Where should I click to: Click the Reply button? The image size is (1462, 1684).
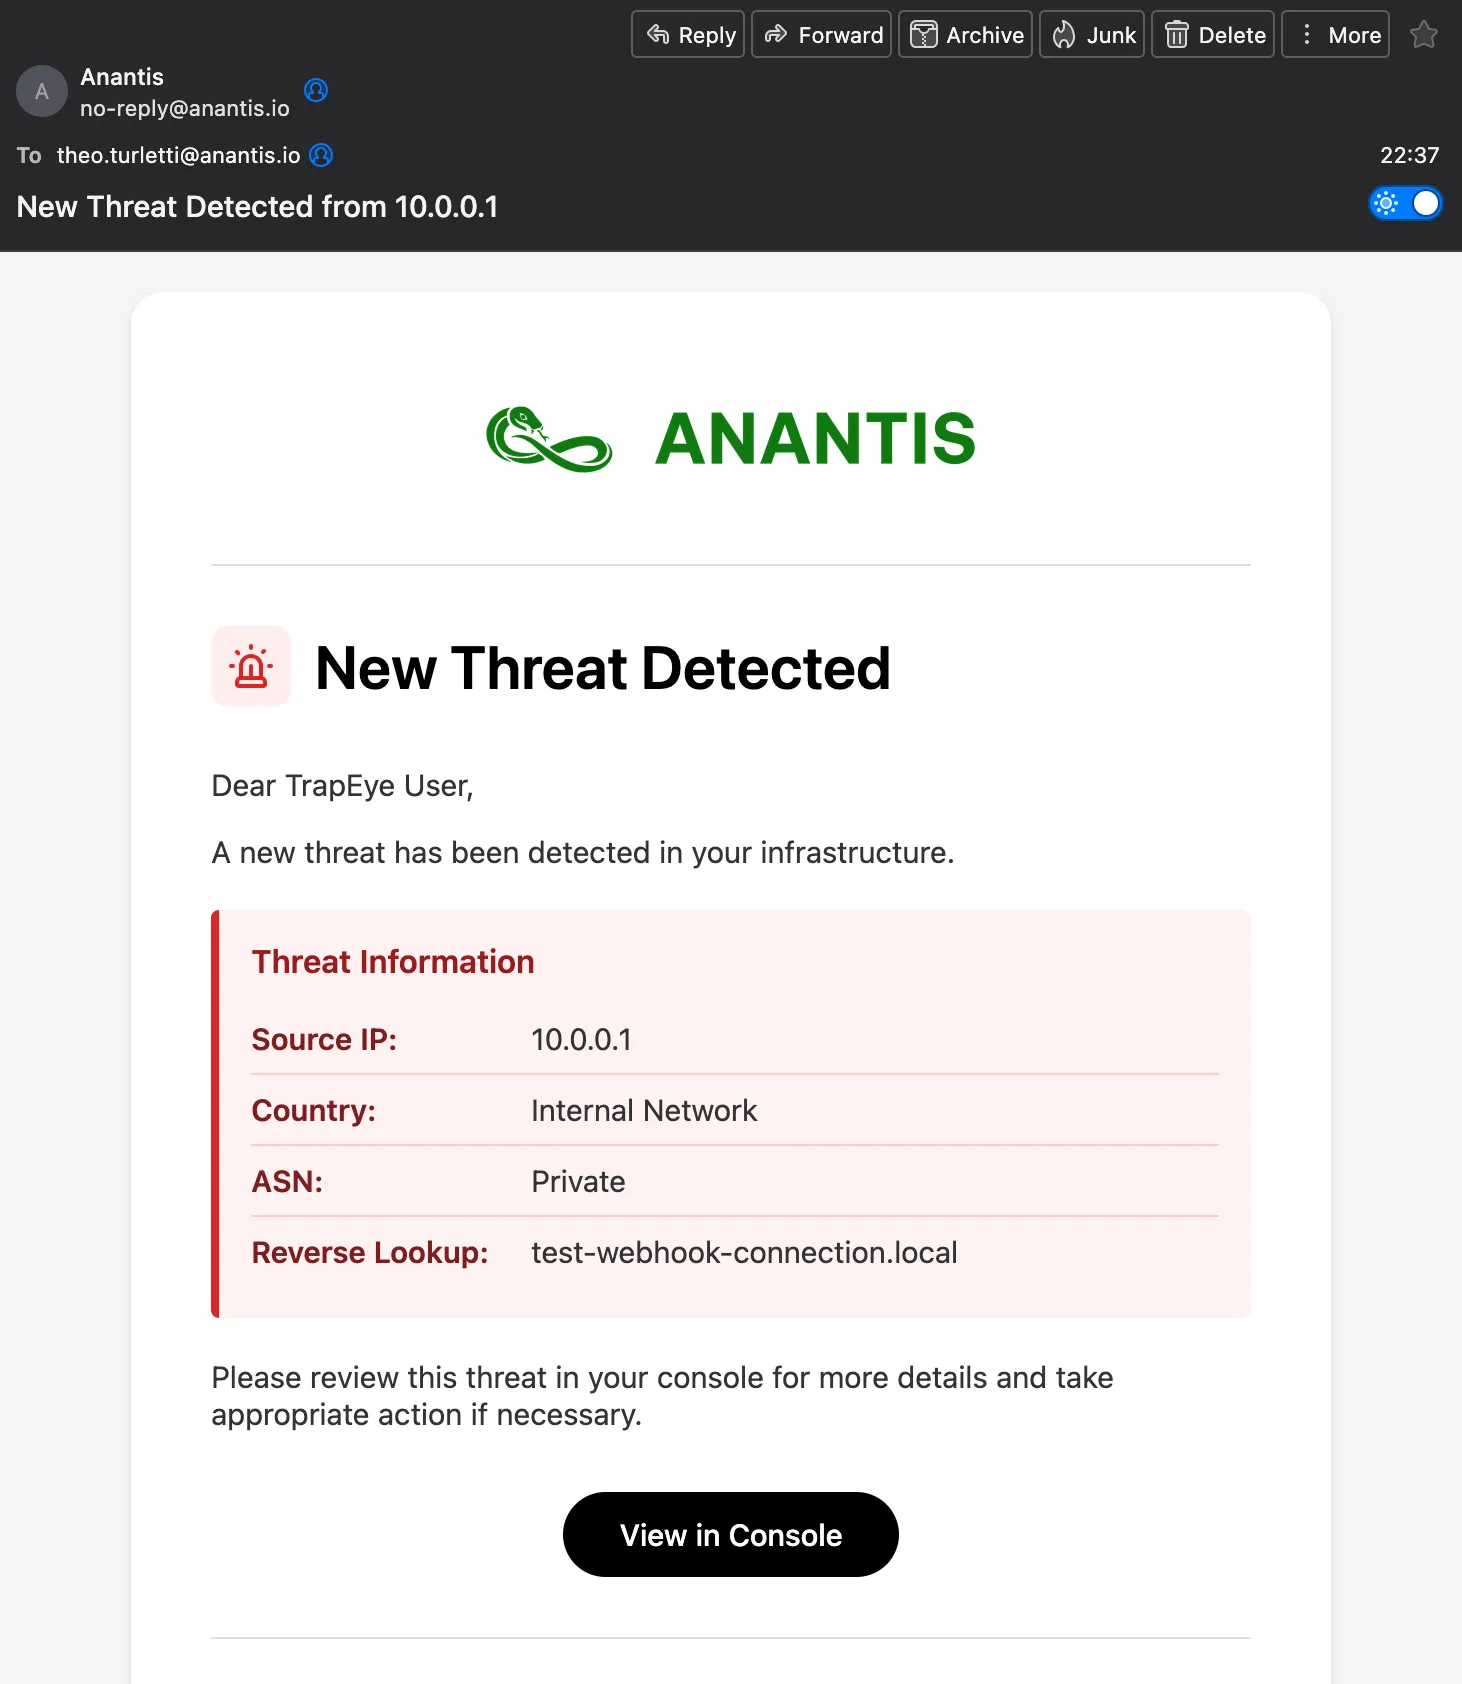688,35
